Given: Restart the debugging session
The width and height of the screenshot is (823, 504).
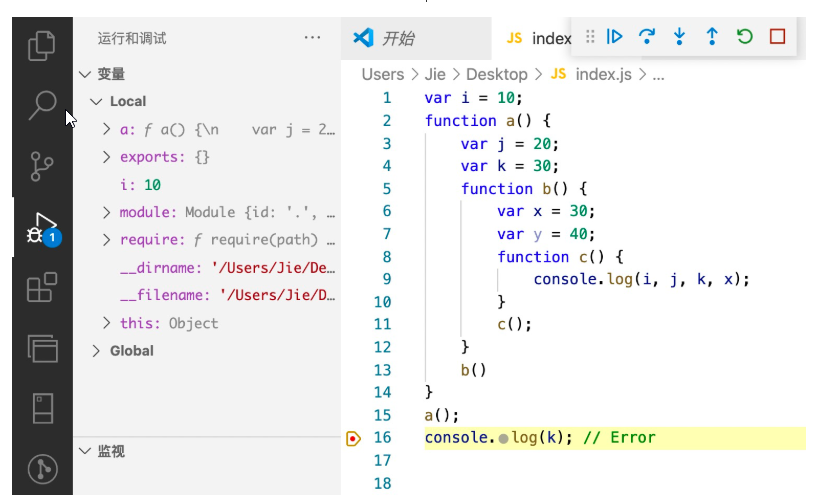Looking at the screenshot, I should [744, 37].
